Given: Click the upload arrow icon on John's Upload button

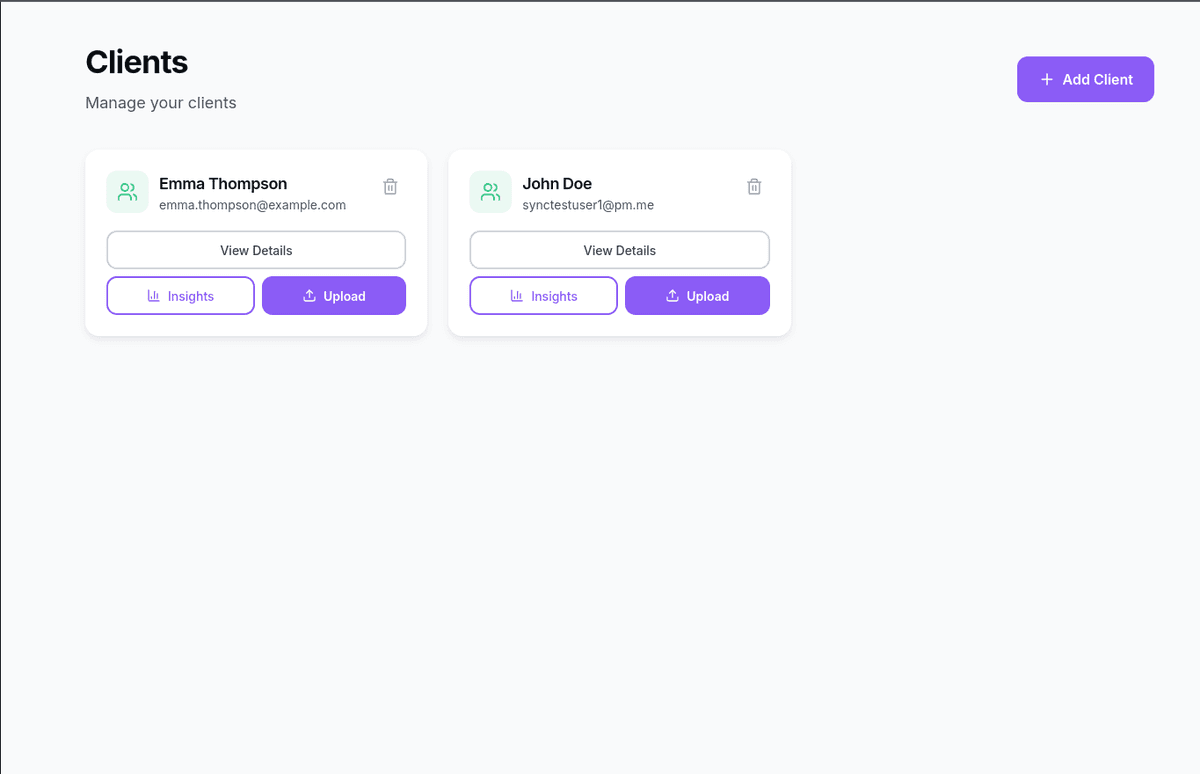Looking at the screenshot, I should (x=673, y=295).
